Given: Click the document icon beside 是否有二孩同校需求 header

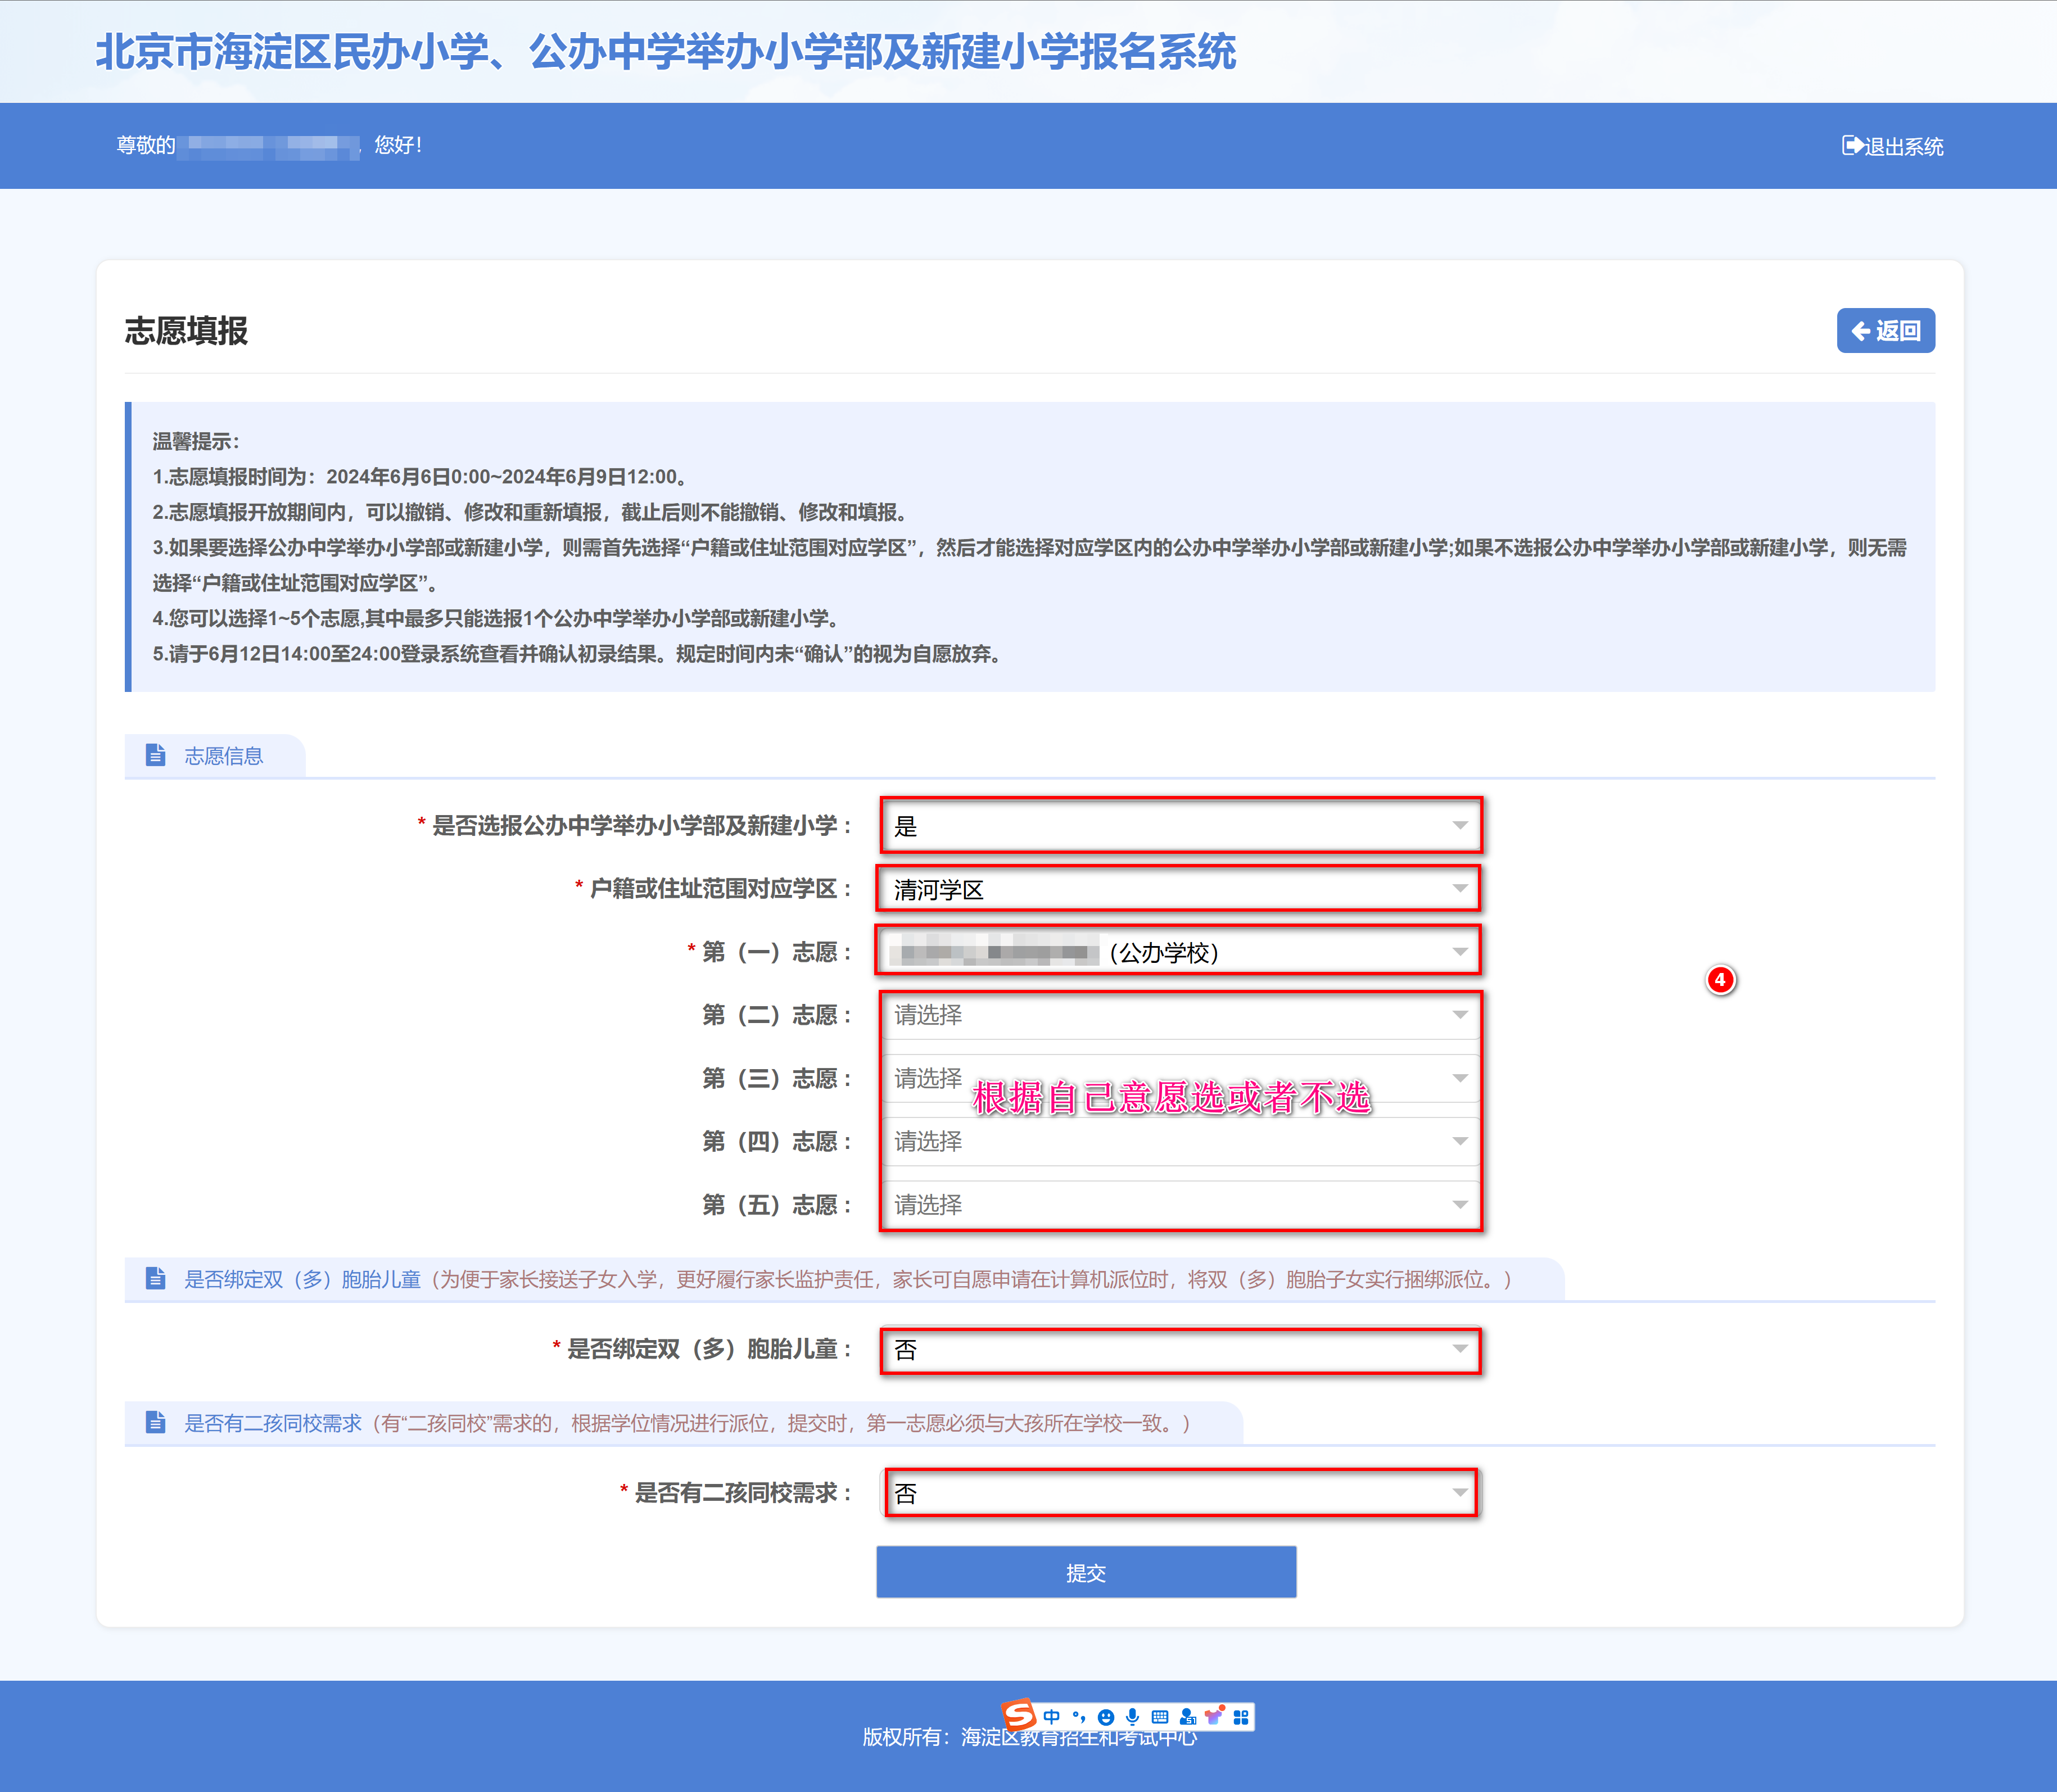Looking at the screenshot, I should click(x=155, y=1422).
